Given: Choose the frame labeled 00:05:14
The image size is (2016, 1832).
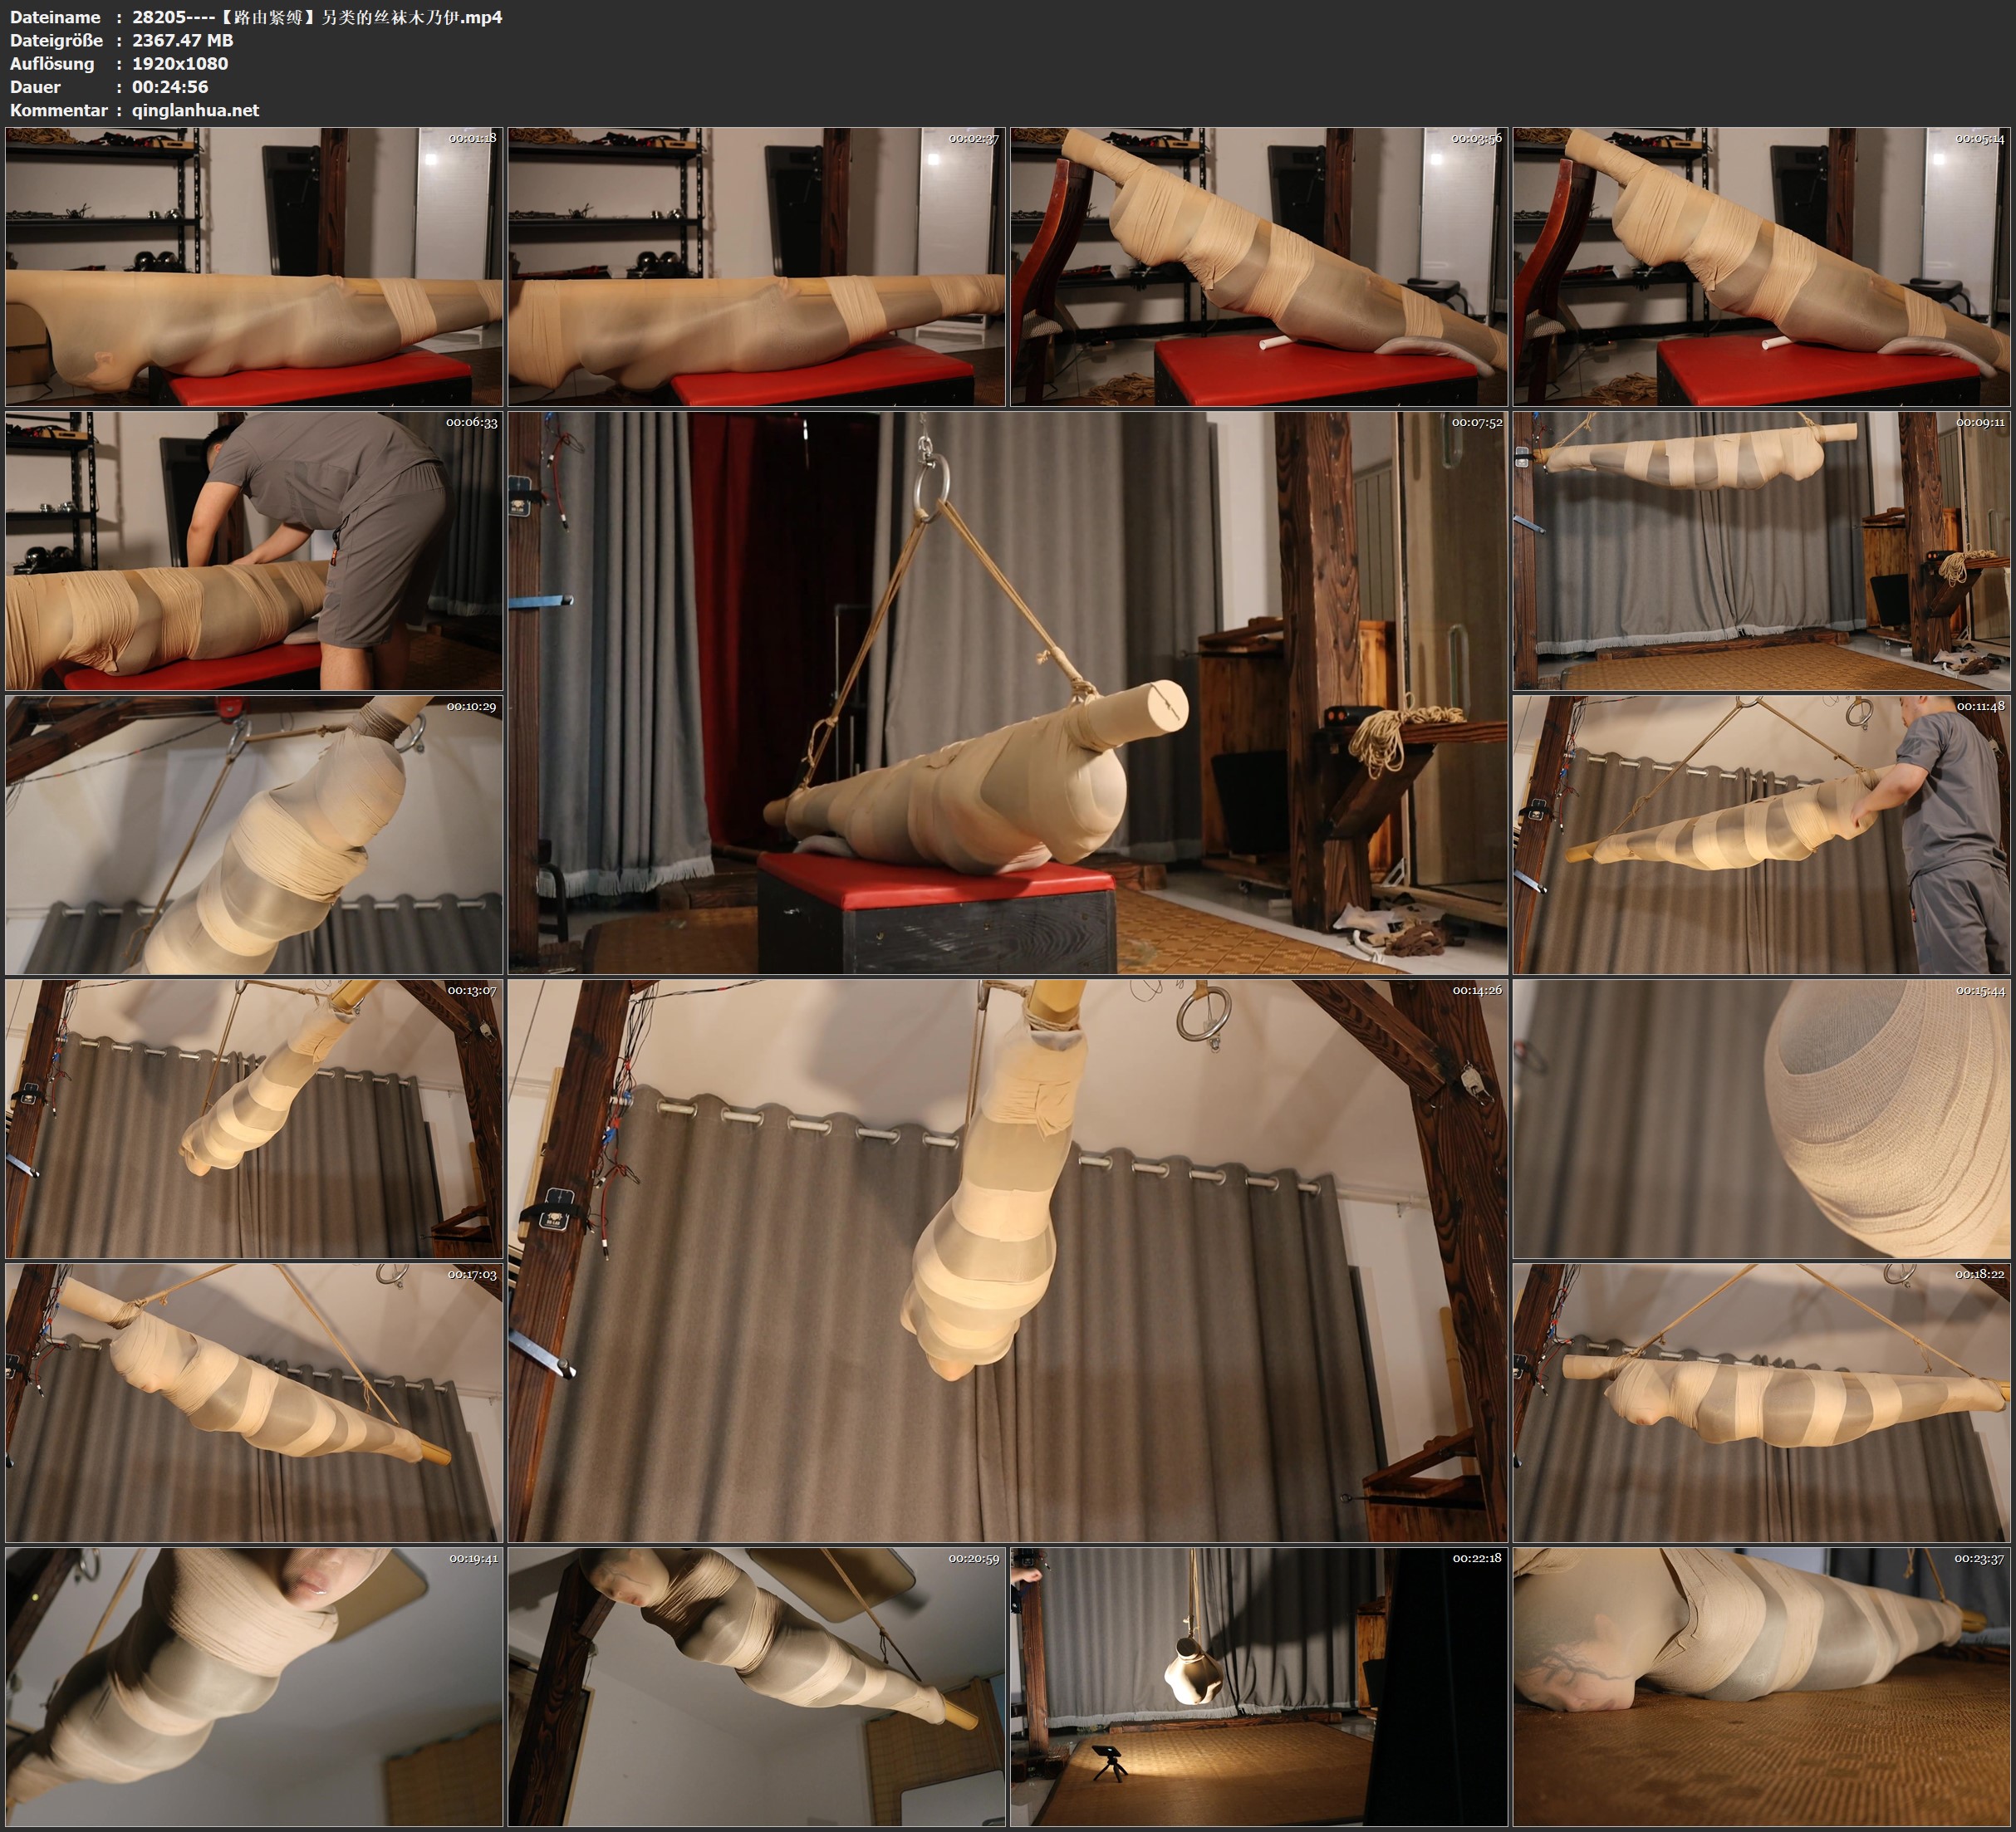Looking at the screenshot, I should tap(1761, 266).
